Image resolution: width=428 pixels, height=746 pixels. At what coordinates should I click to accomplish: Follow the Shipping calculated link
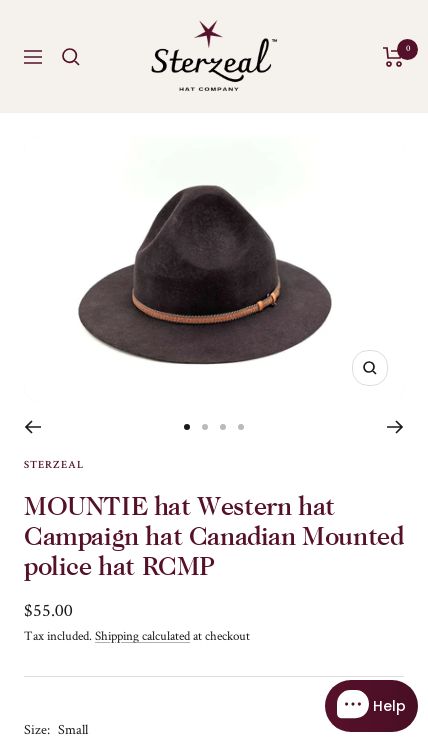coord(142,636)
